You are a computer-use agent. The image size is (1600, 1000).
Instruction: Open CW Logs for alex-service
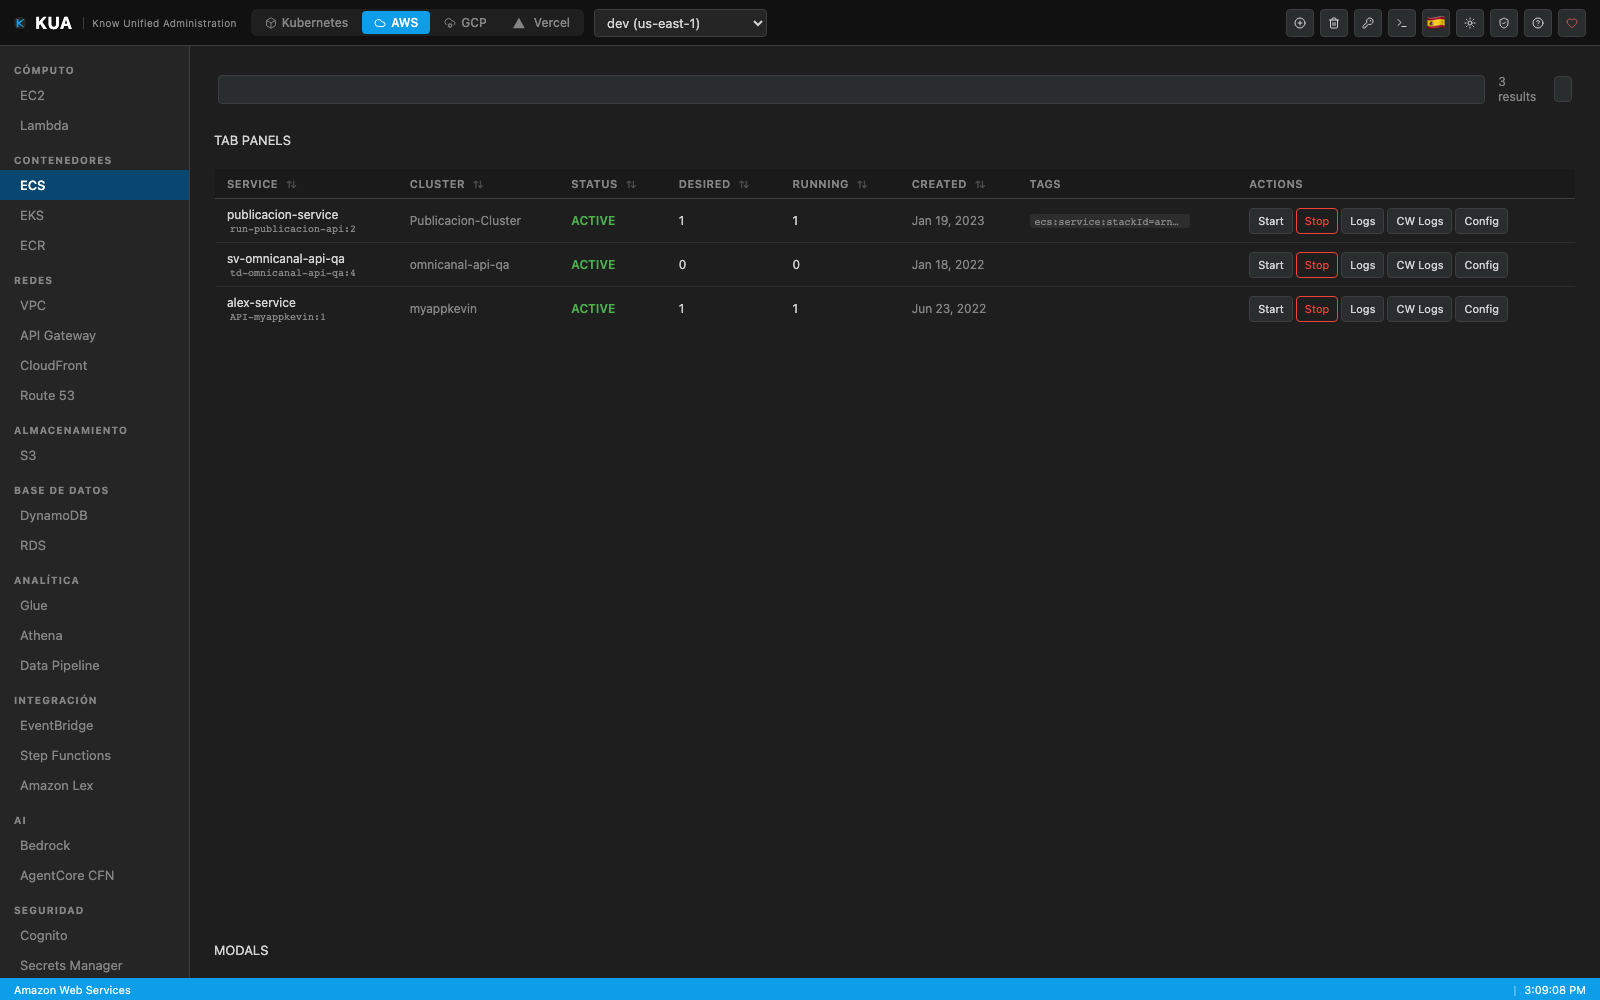1420,309
